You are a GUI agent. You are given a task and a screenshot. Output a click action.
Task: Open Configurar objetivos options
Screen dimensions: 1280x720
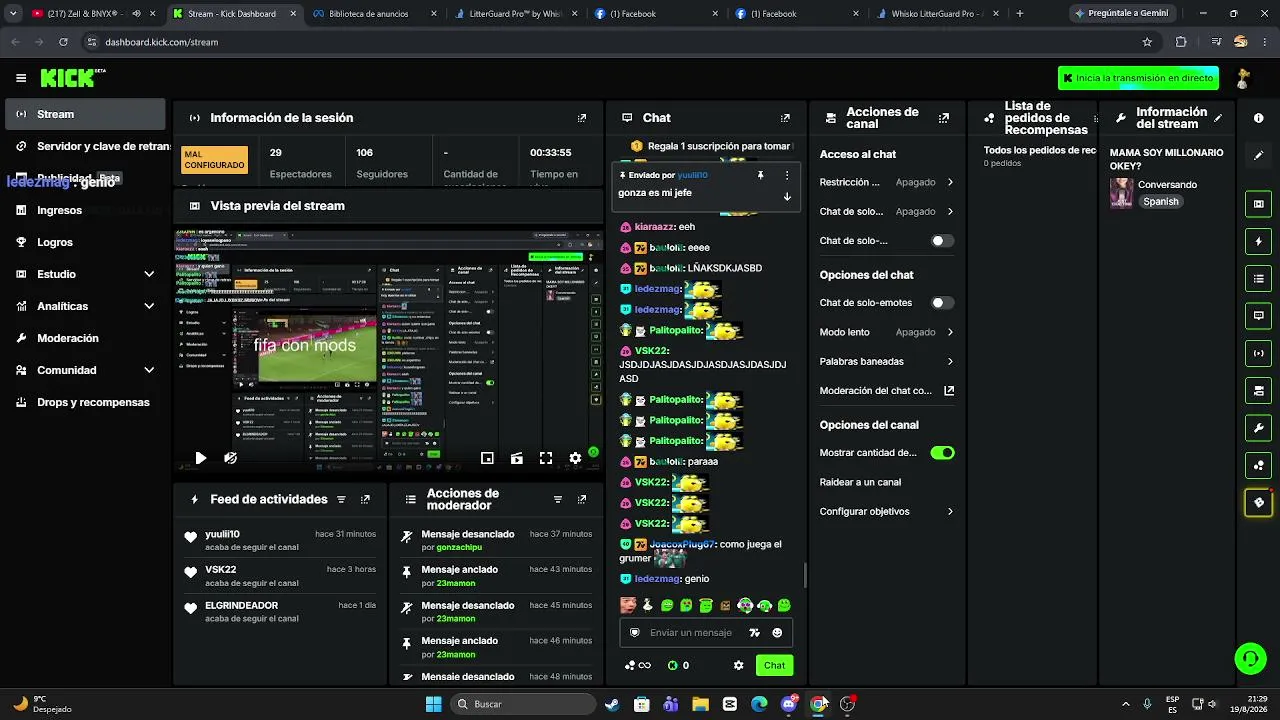point(887,512)
